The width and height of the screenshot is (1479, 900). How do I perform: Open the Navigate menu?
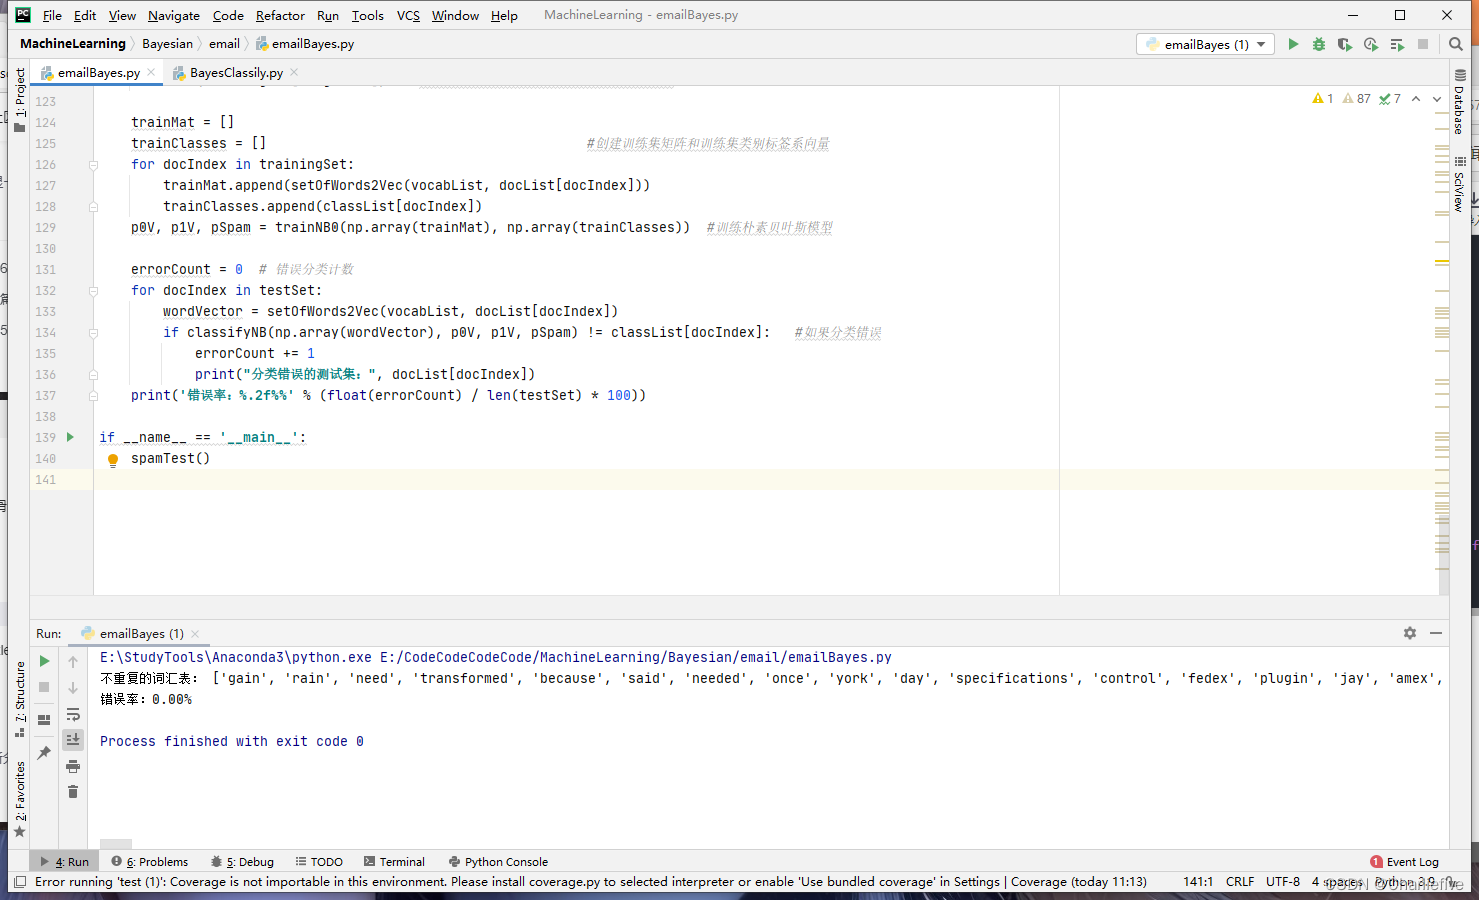click(x=174, y=15)
